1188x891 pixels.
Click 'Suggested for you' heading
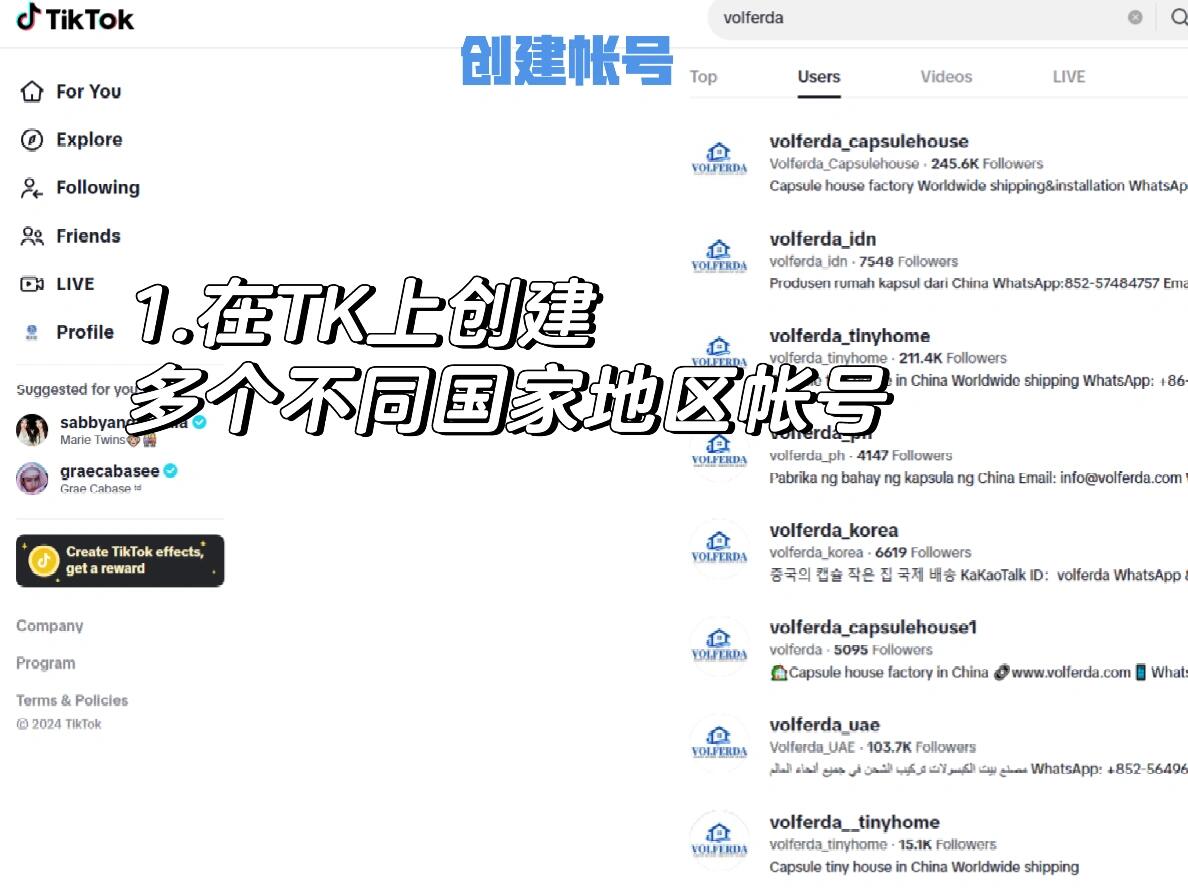(x=77, y=389)
